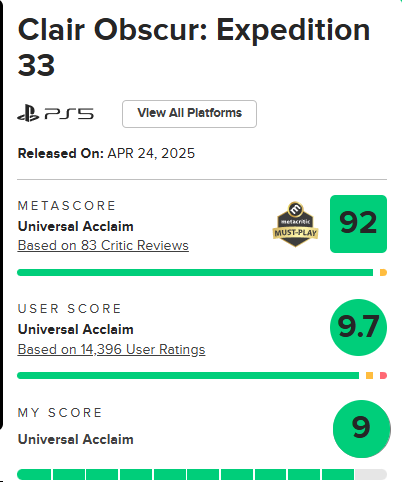Click the METASCORE heading label
This screenshot has width=402, height=491.
(x=67, y=206)
